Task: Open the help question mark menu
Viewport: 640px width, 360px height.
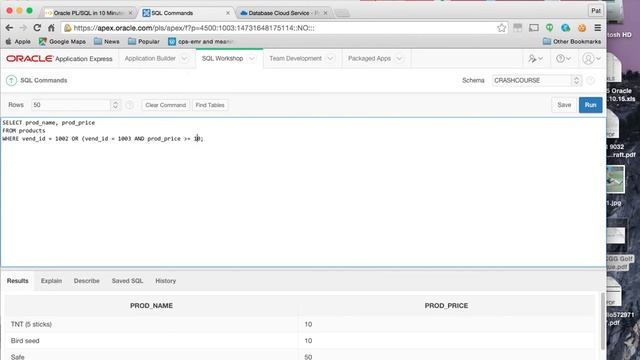Action: tap(563, 59)
